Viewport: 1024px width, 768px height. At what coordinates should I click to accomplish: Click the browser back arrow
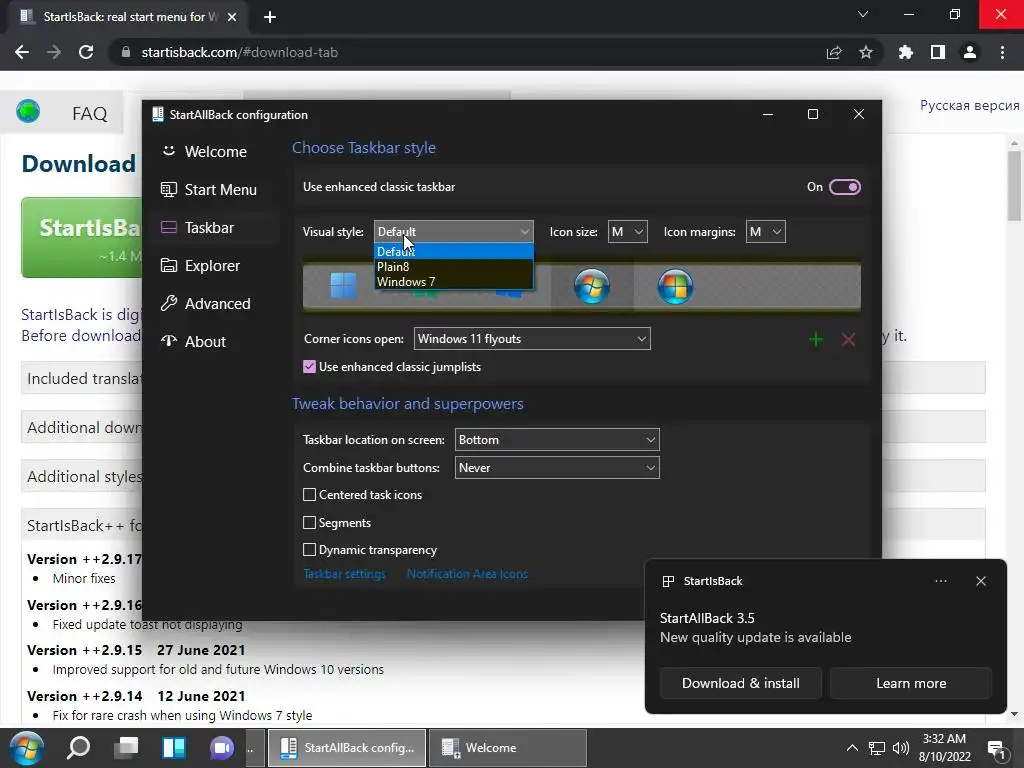point(22,52)
